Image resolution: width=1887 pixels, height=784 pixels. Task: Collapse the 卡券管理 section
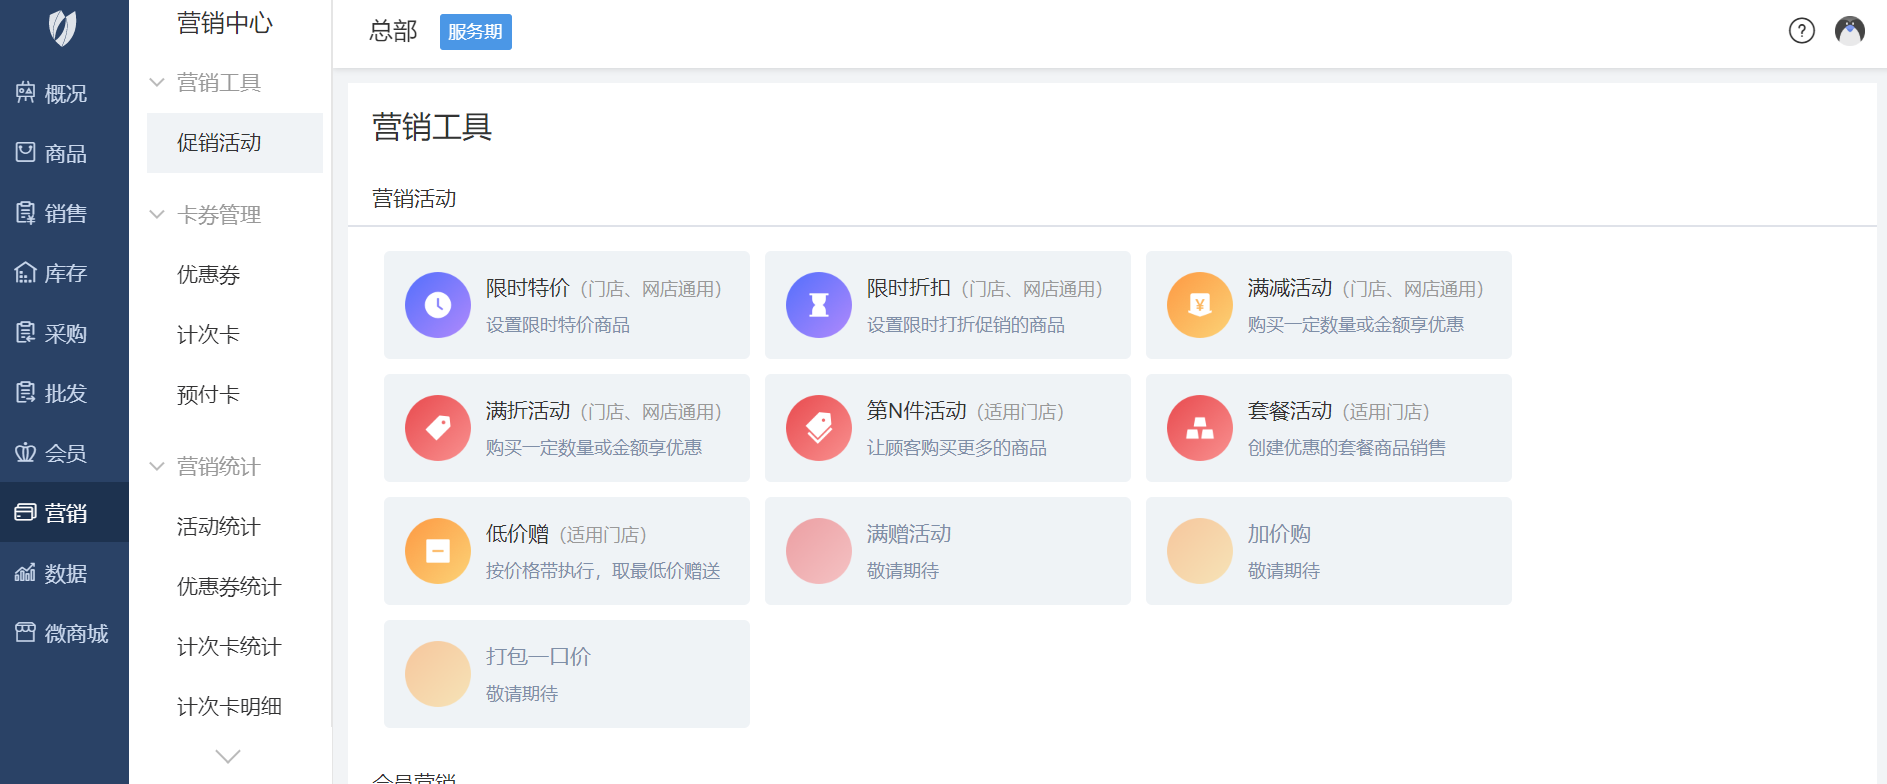pyautogui.click(x=157, y=215)
